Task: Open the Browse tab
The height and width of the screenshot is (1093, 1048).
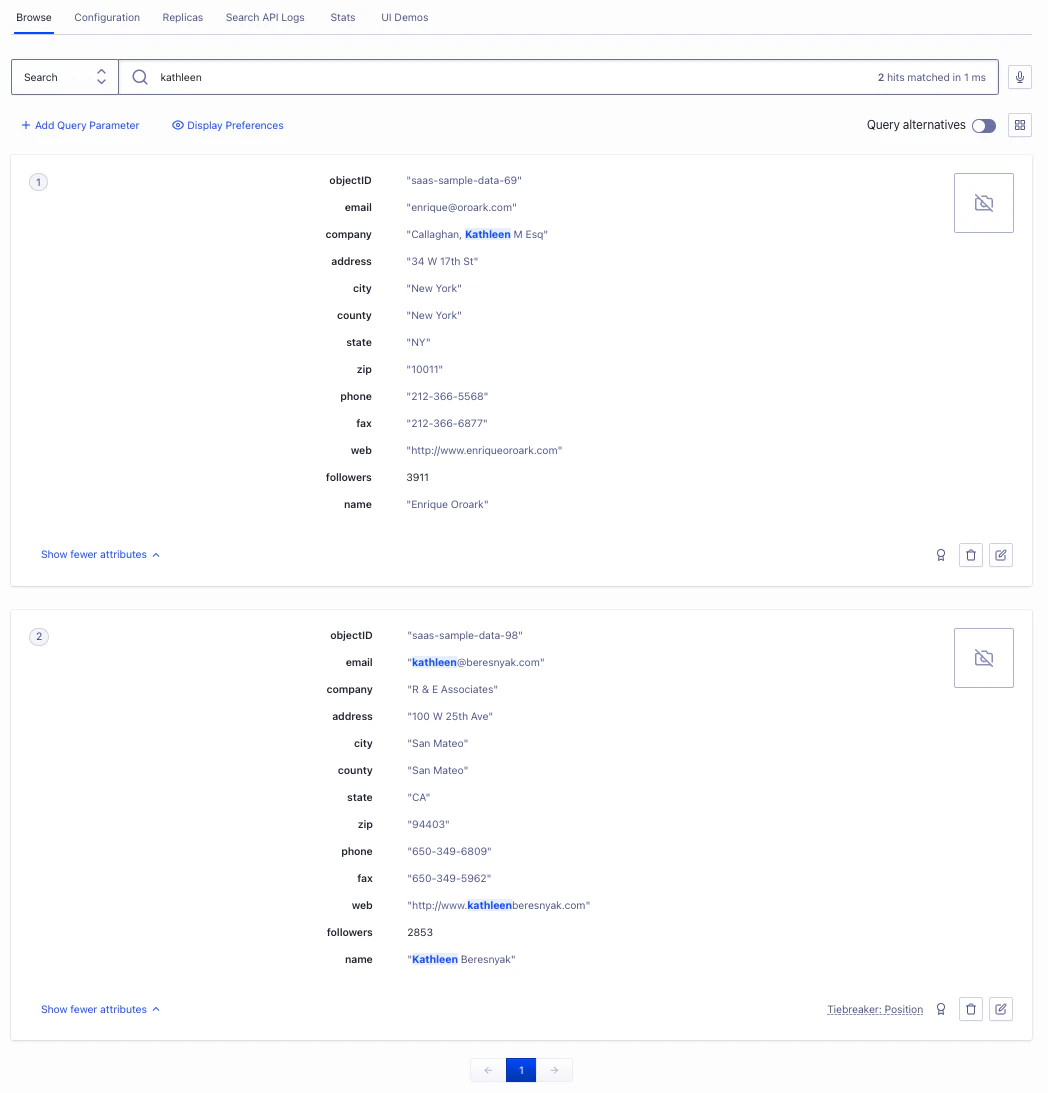Action: tap(33, 17)
